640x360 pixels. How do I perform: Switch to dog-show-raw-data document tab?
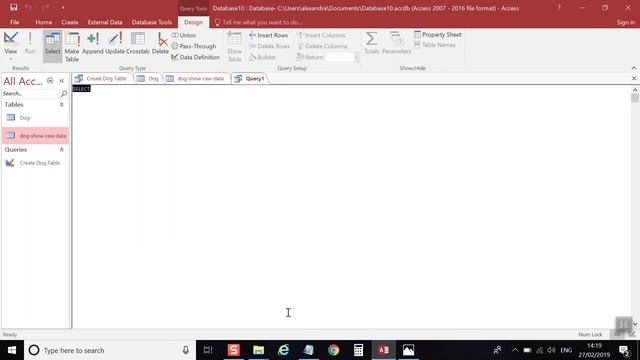196,78
